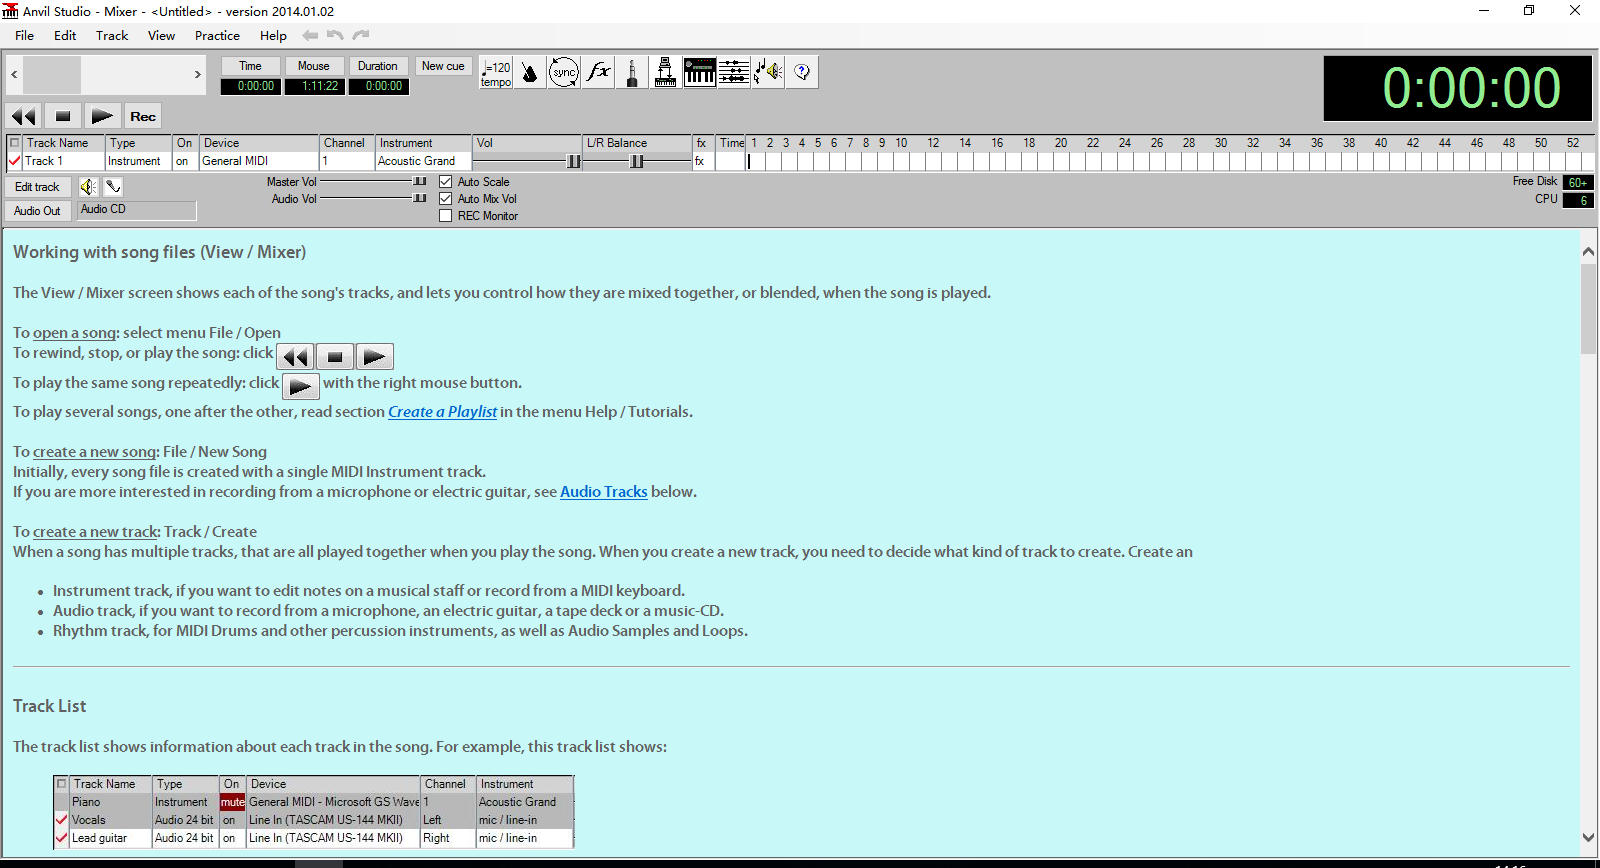
Task: Open the Acoustic Grand instrument selector
Action: [421, 161]
